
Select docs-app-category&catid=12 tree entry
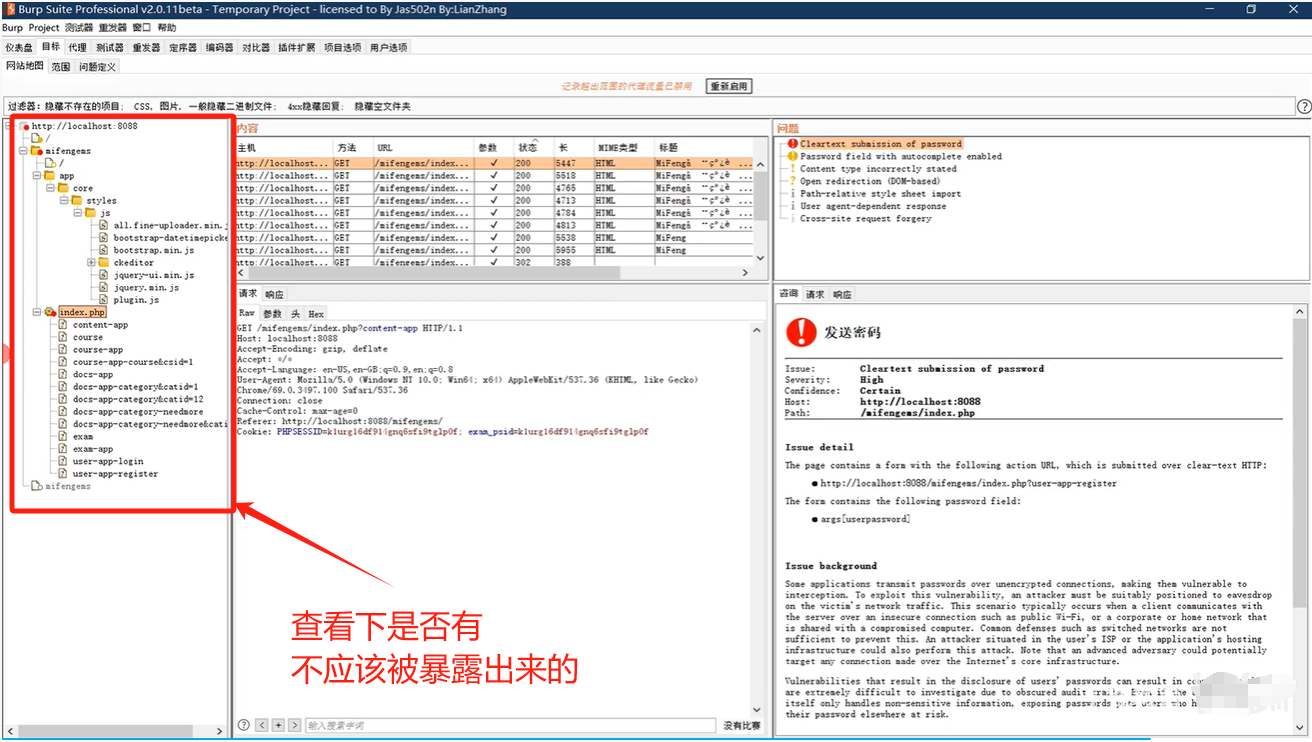click(x=138, y=399)
